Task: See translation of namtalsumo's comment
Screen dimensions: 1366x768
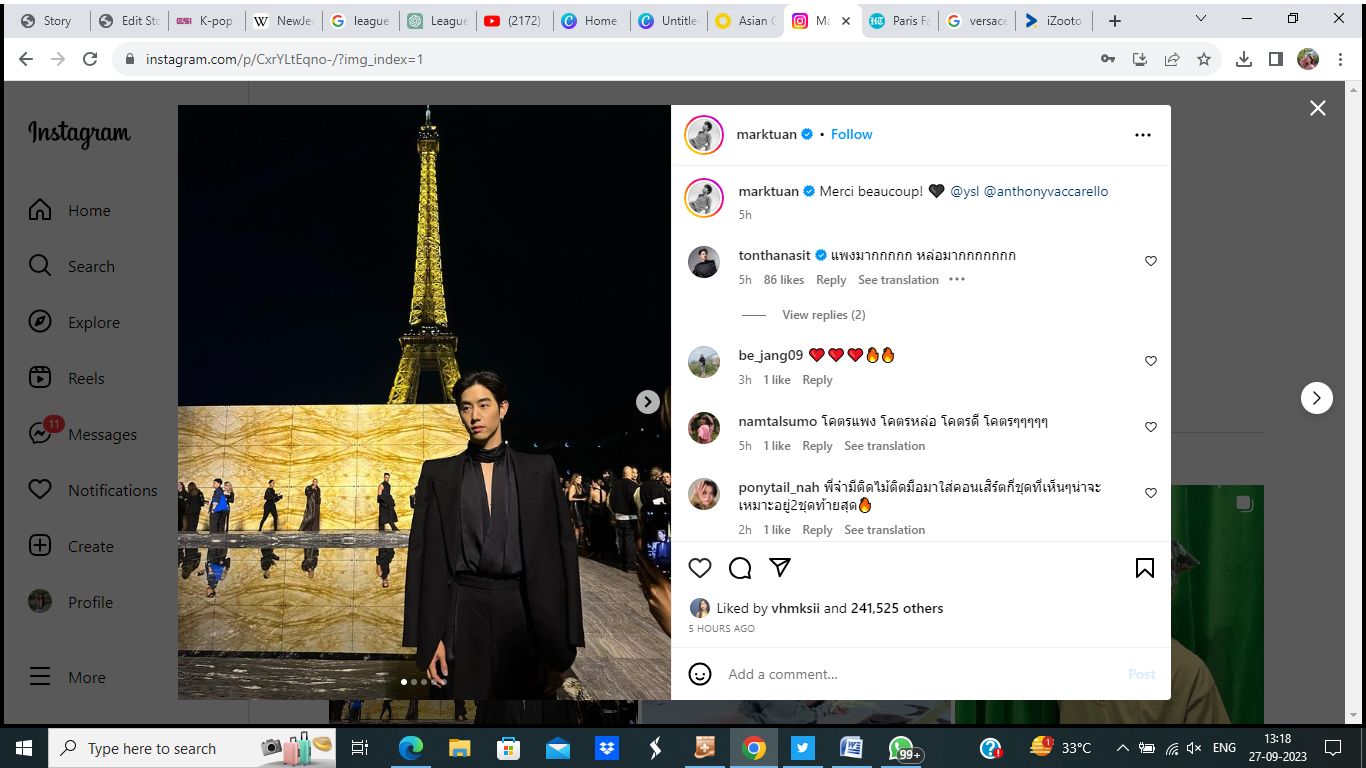Action: [x=884, y=446]
